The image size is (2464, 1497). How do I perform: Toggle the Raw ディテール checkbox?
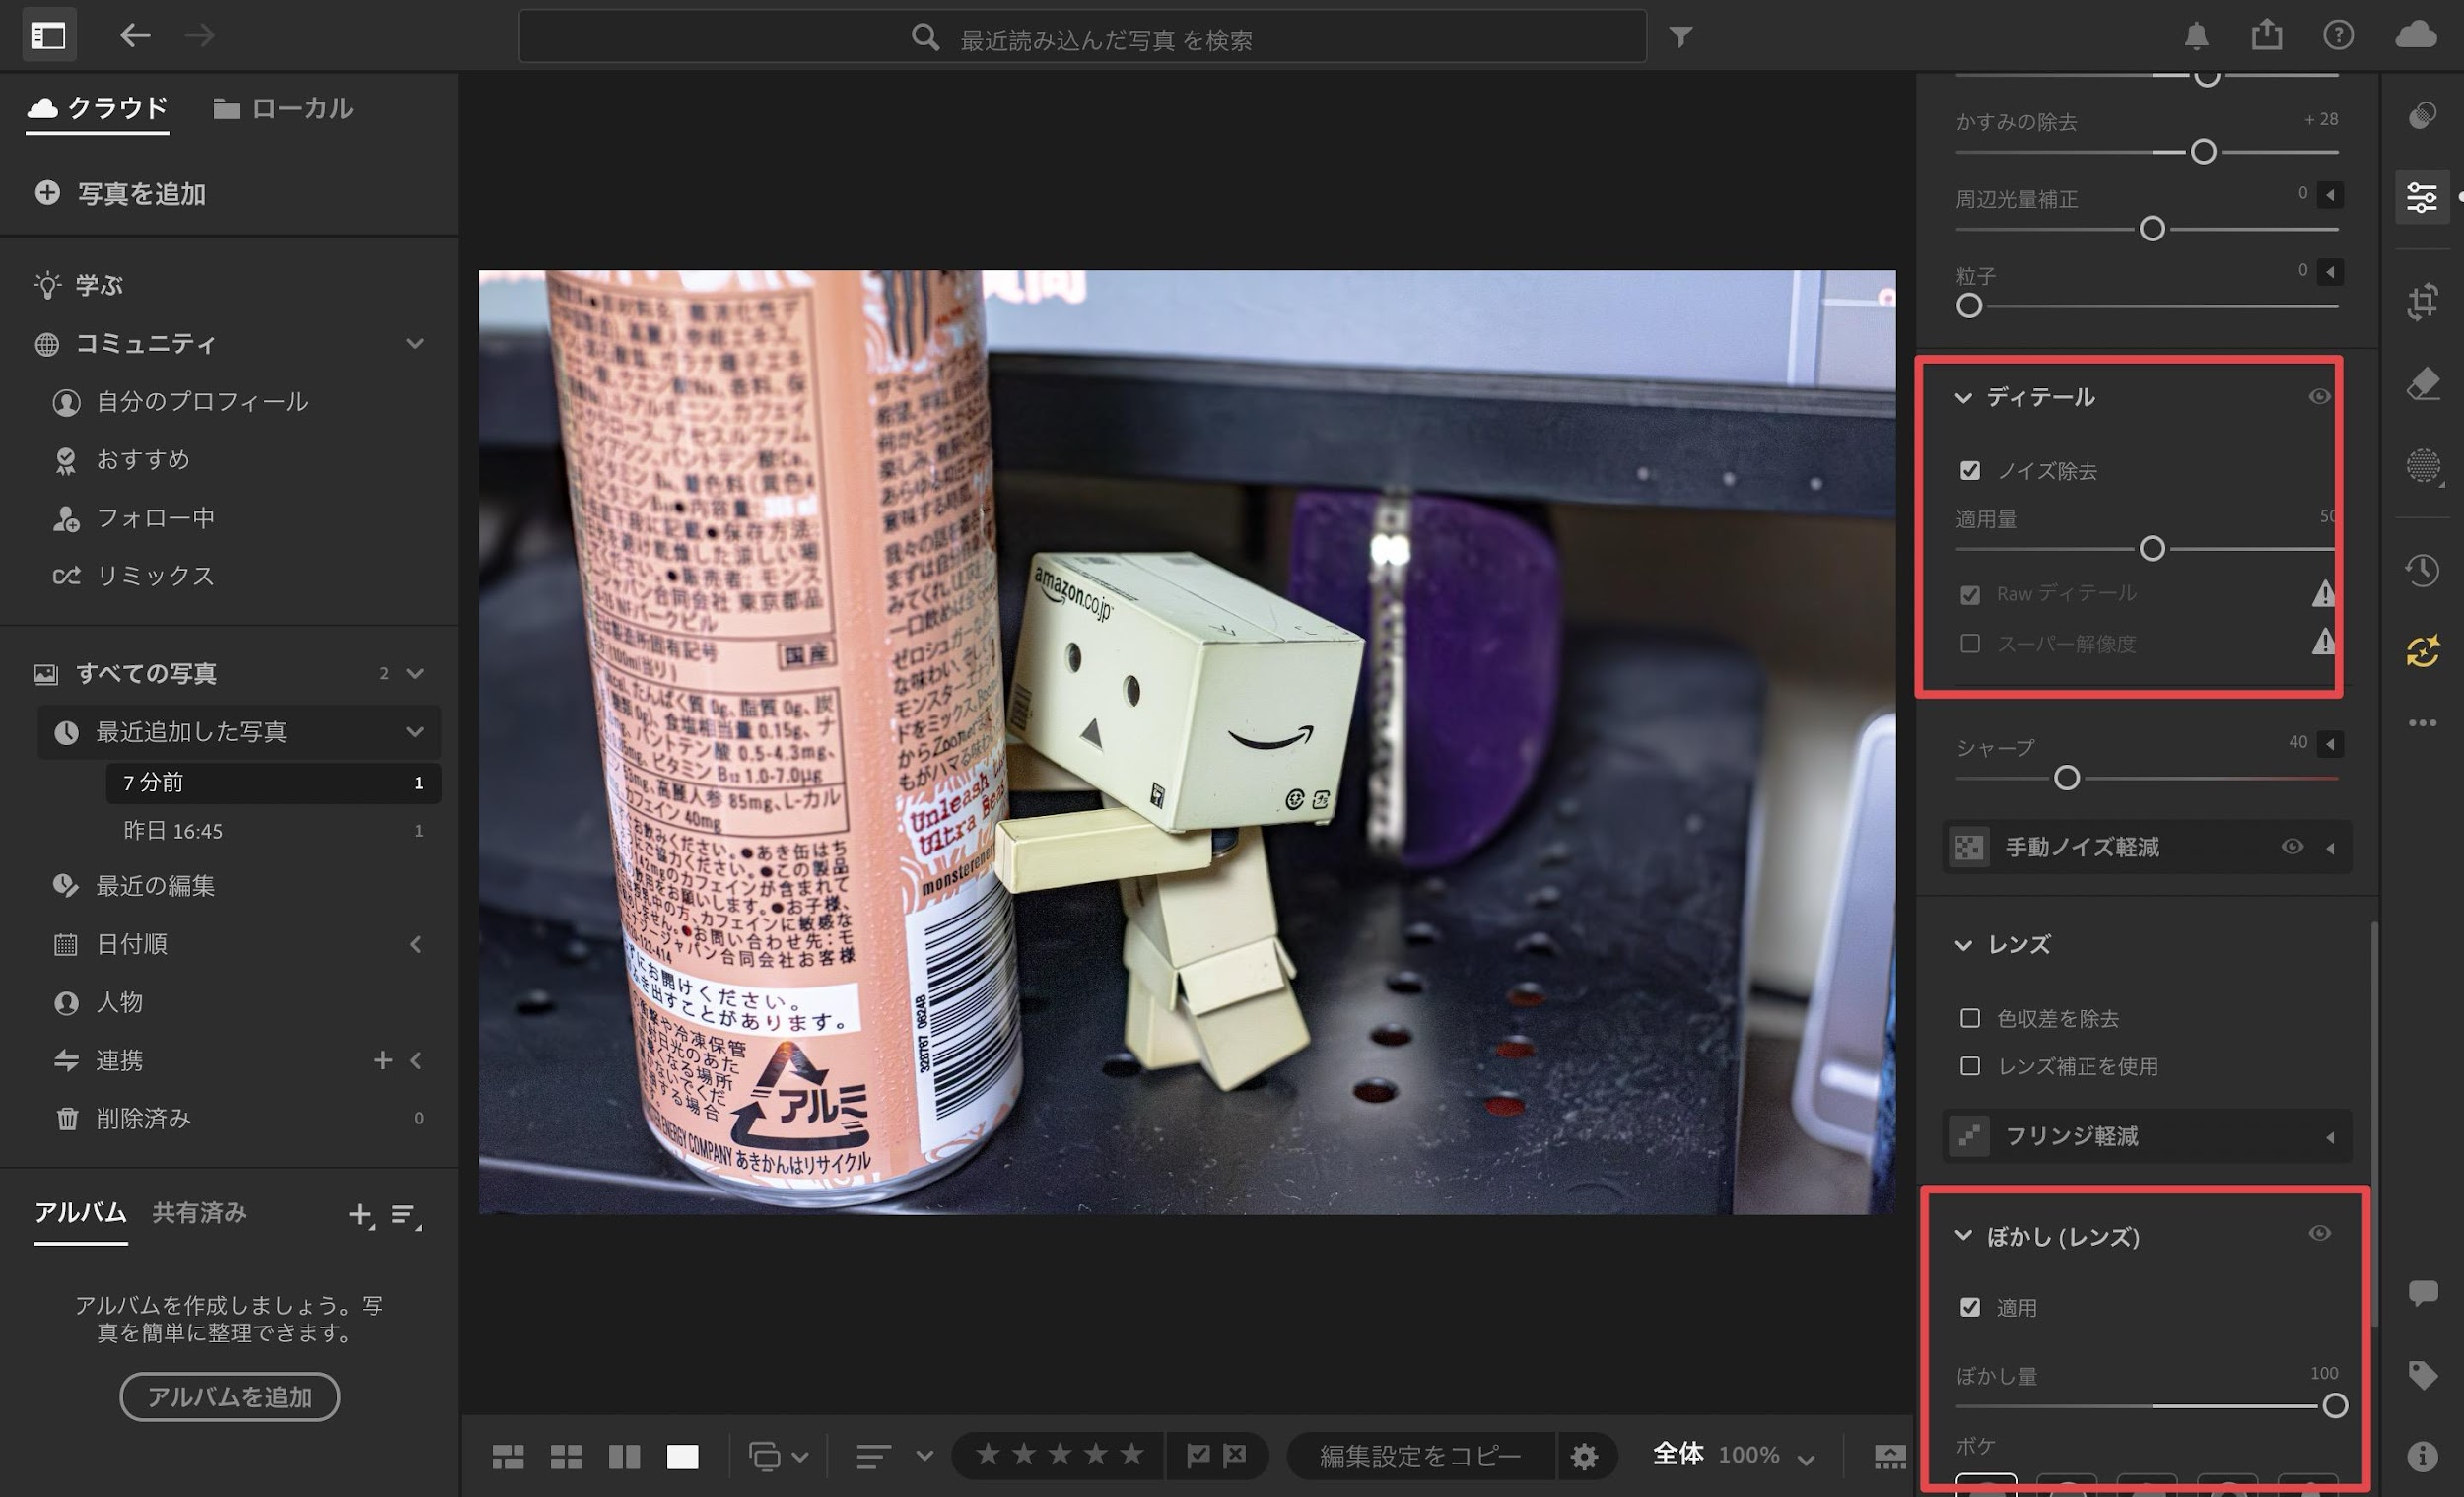[1969, 595]
